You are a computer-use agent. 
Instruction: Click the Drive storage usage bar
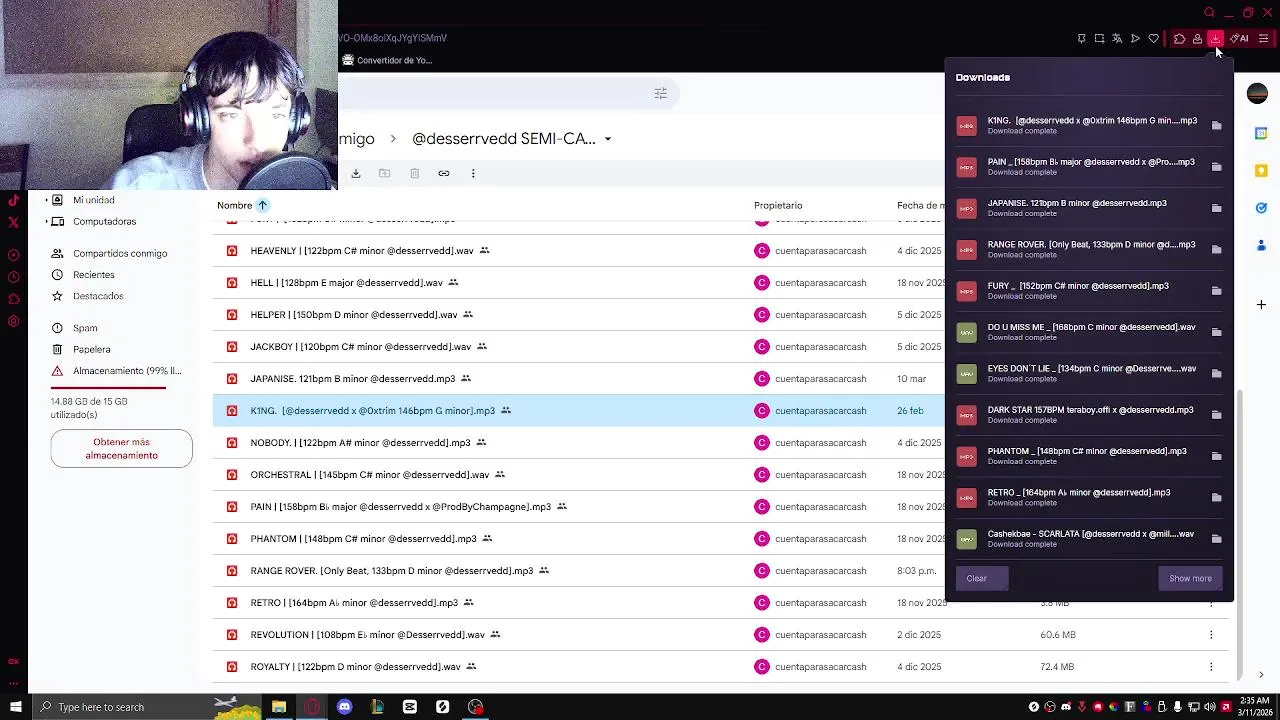pos(108,387)
